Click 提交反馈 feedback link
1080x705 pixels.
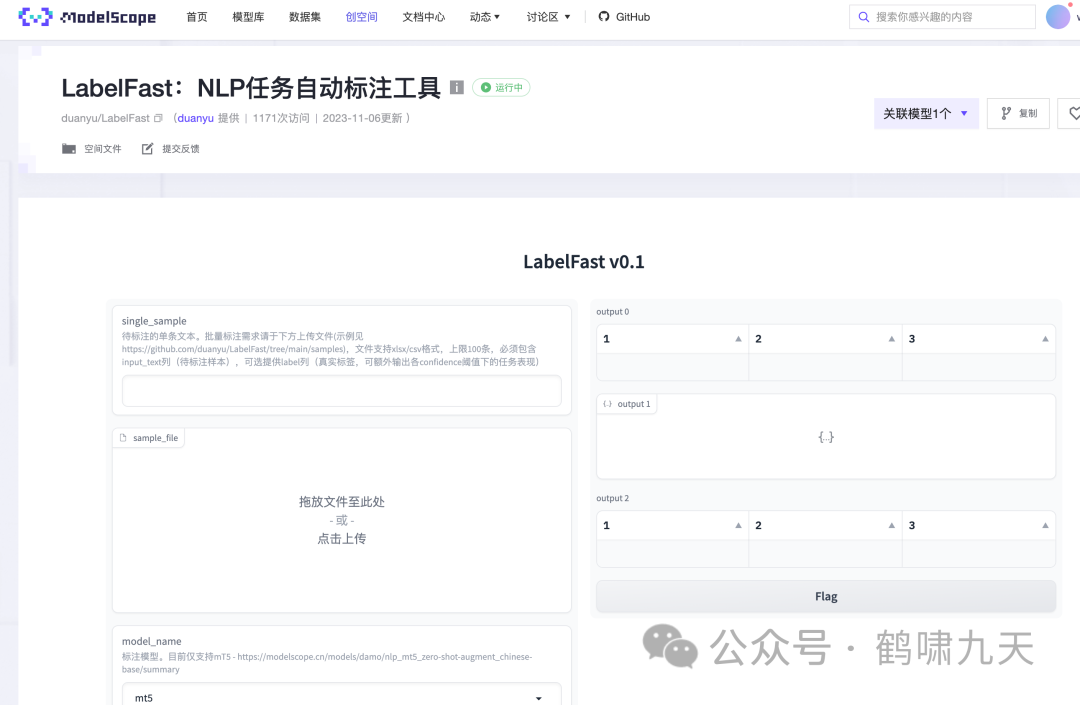[x=170, y=149]
